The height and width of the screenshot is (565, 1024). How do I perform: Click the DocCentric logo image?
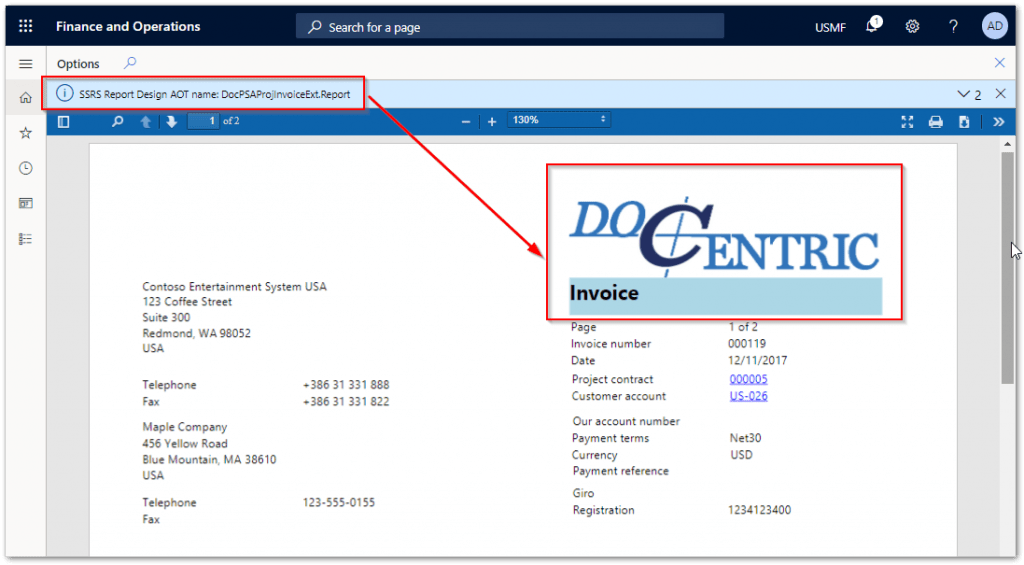coord(724,236)
